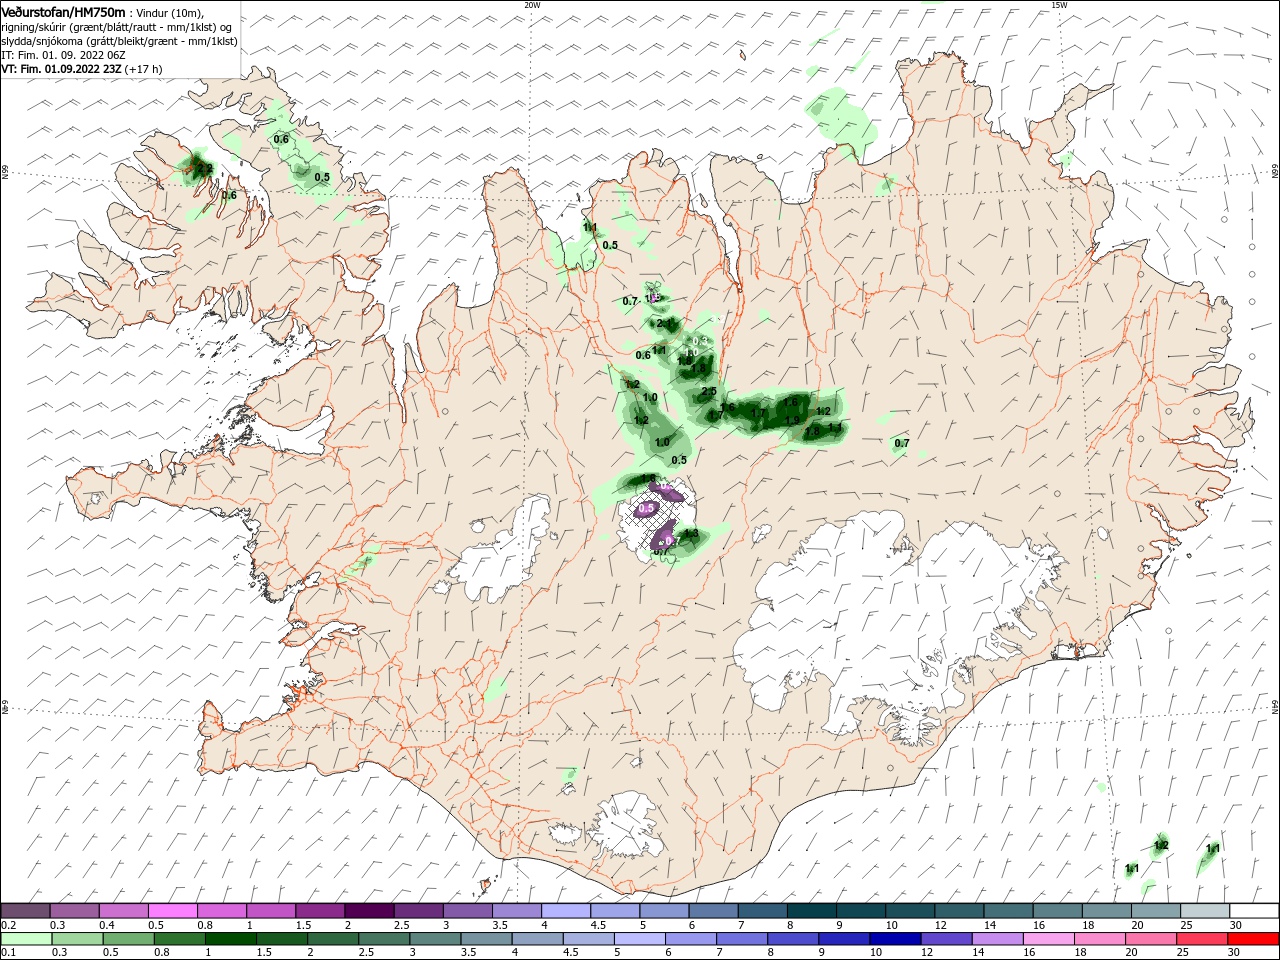Click the 'rigning/skúrir' description line

tap(118, 27)
